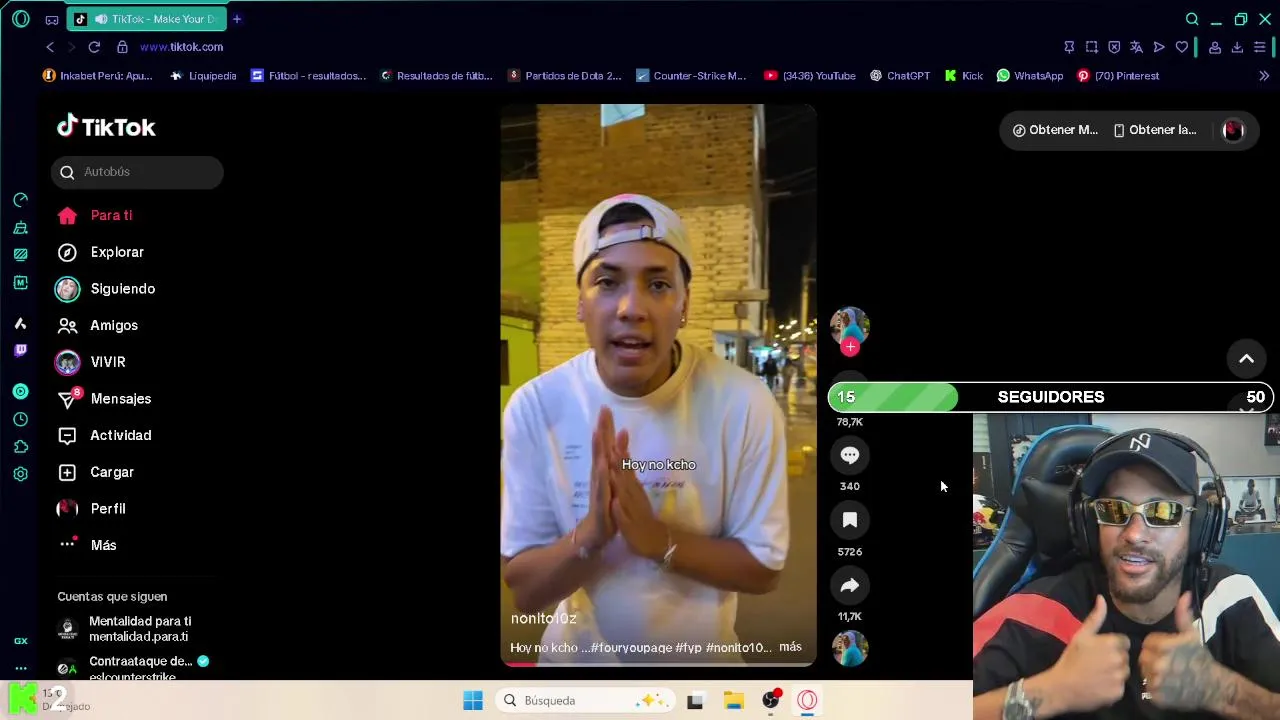Click the translate page icon
1280x720 pixels.
pyautogui.click(x=1136, y=47)
